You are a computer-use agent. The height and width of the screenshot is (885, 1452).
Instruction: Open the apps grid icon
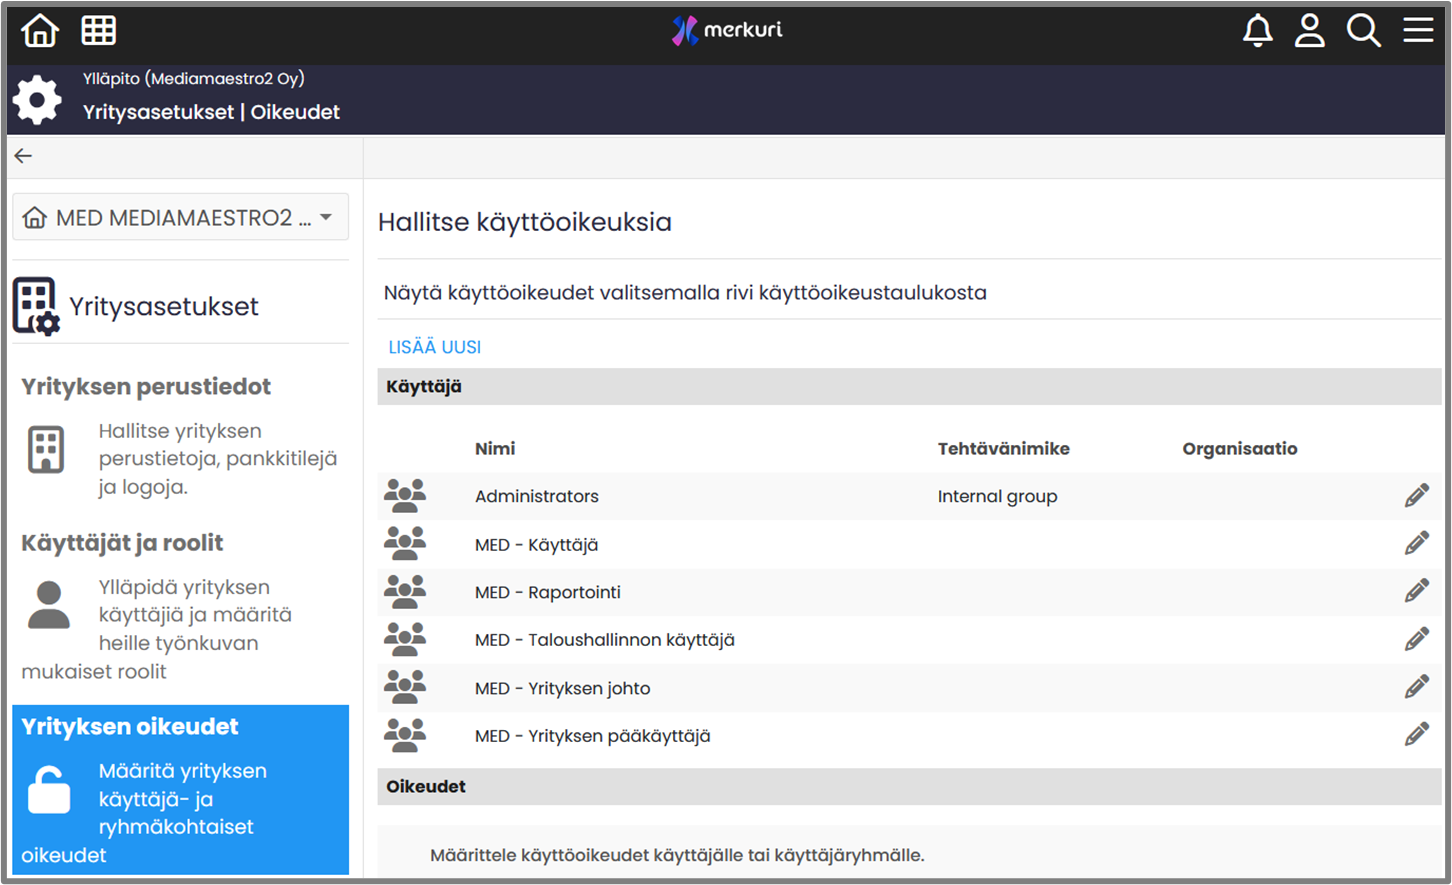pyautogui.click(x=98, y=31)
